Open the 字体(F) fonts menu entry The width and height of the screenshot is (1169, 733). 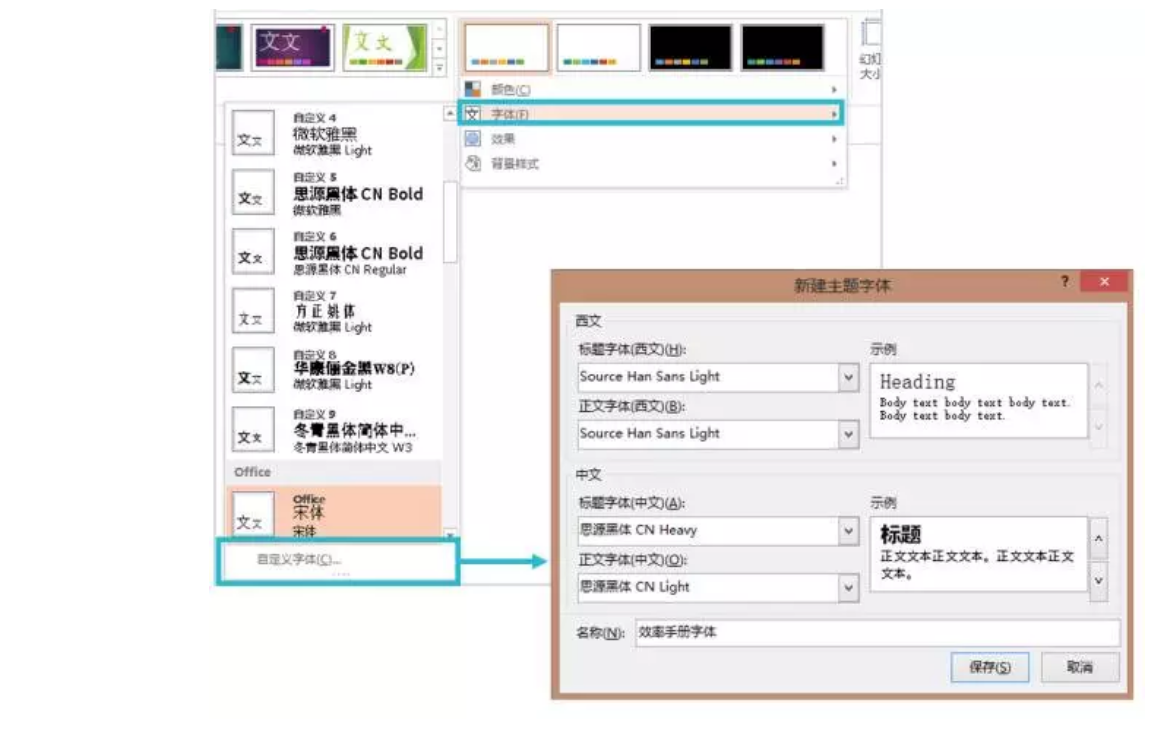[x=651, y=114]
